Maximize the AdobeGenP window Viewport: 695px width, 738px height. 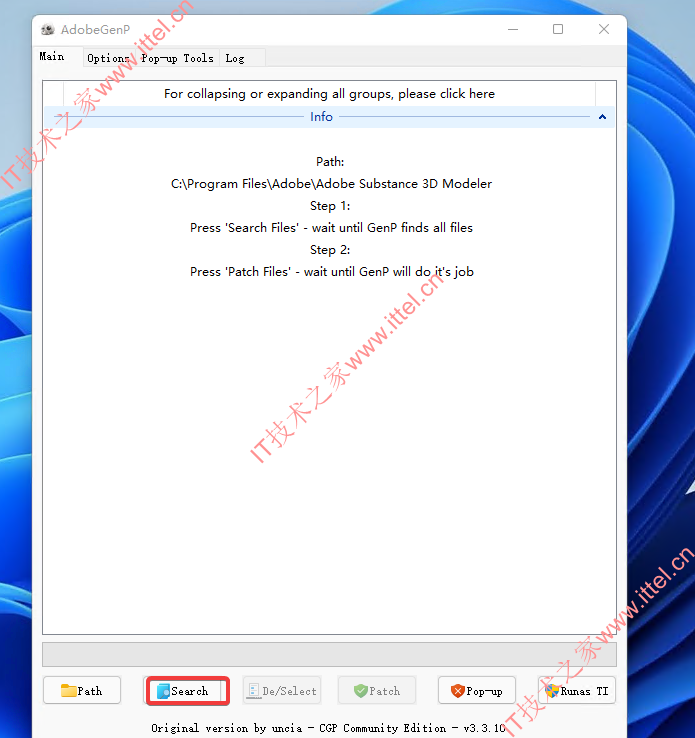click(558, 29)
